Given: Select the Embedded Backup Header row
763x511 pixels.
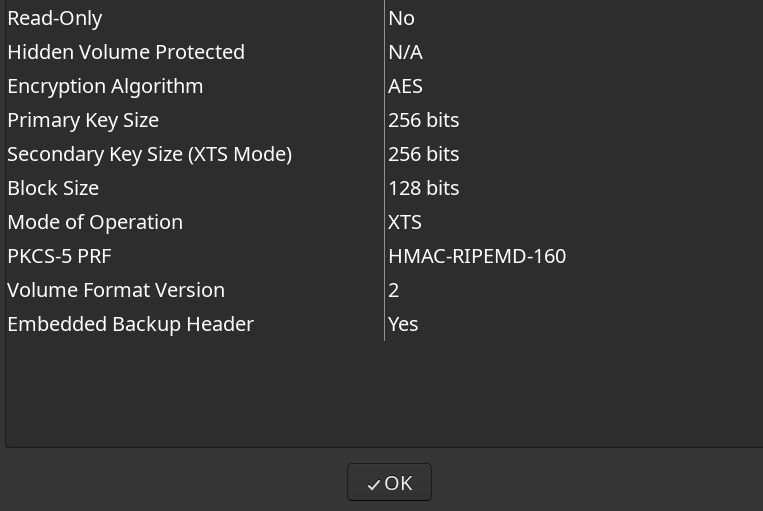Looking at the screenshot, I should 384,325.
